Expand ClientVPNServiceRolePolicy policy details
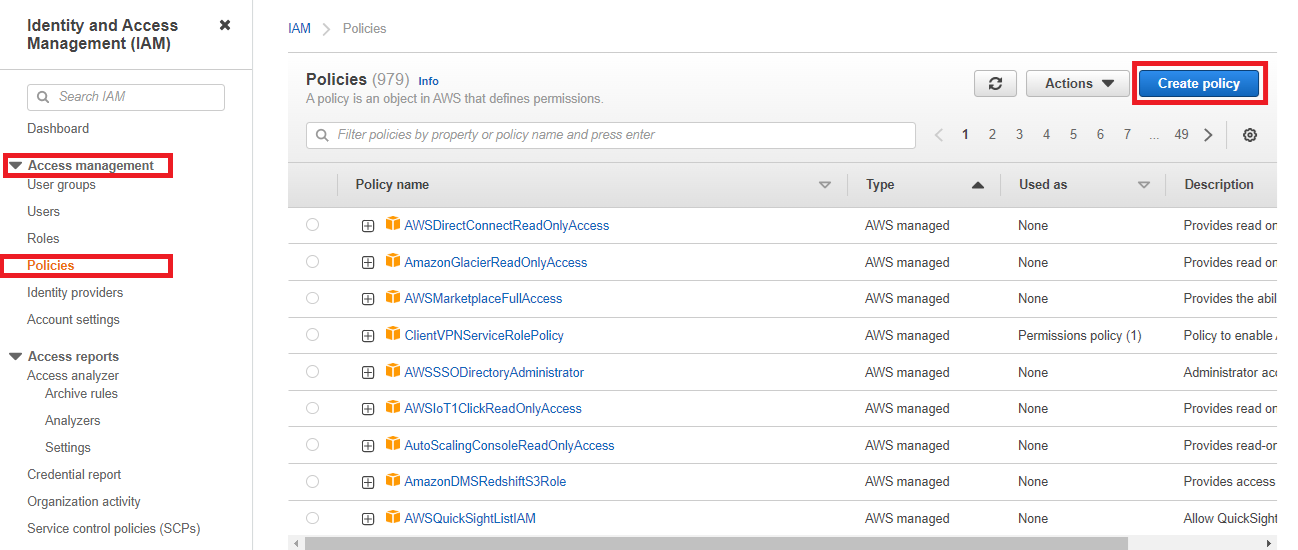 point(368,336)
